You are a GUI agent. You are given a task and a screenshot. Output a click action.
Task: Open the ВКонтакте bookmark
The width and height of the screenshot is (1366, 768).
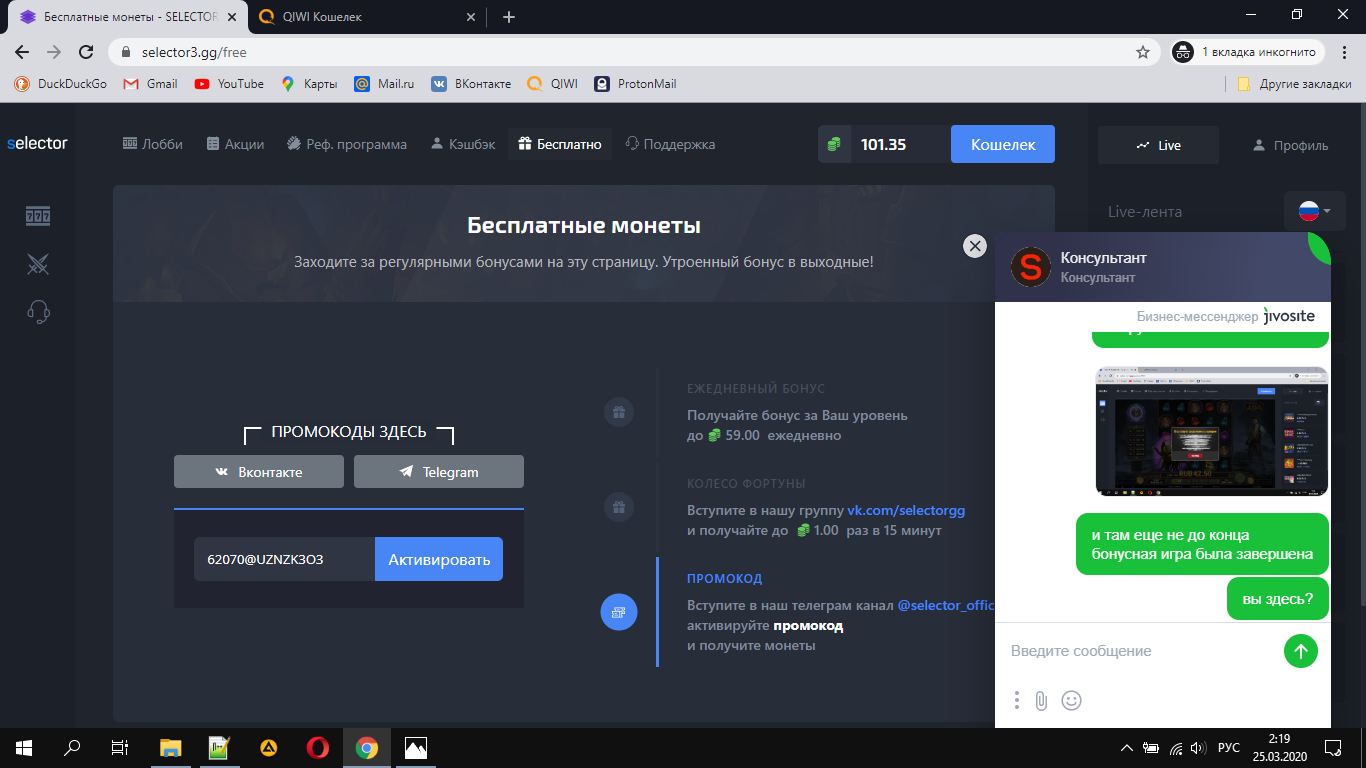tap(471, 84)
